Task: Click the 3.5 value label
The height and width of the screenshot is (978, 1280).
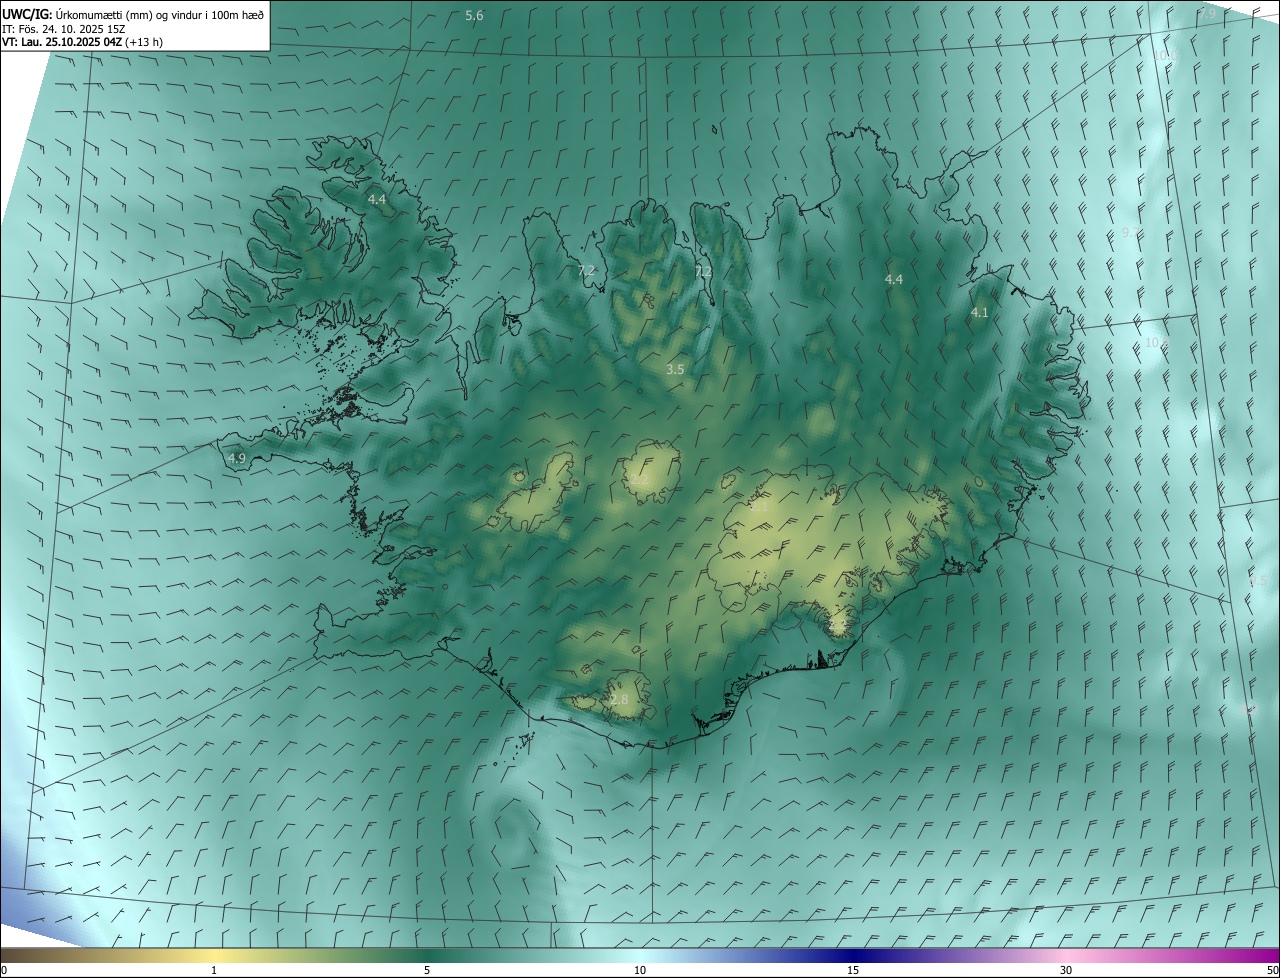Action: [x=675, y=370]
